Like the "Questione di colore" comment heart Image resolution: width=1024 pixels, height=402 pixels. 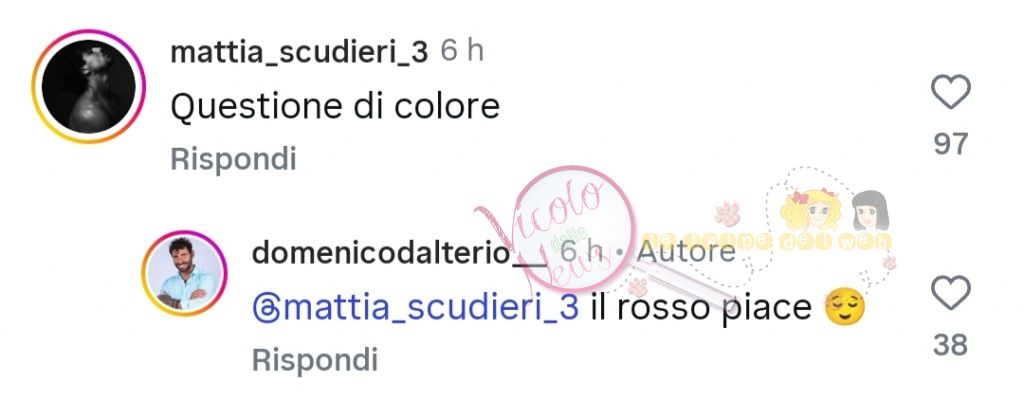click(x=950, y=92)
